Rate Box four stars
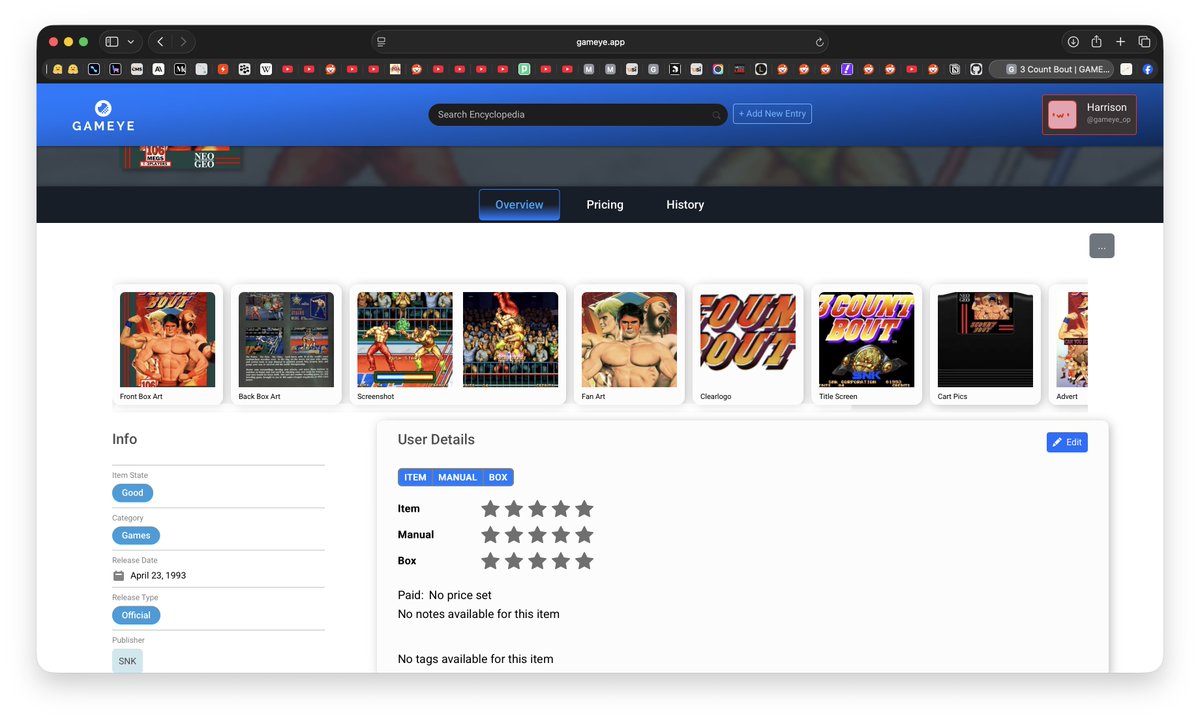The width and height of the screenshot is (1200, 721). (561, 561)
